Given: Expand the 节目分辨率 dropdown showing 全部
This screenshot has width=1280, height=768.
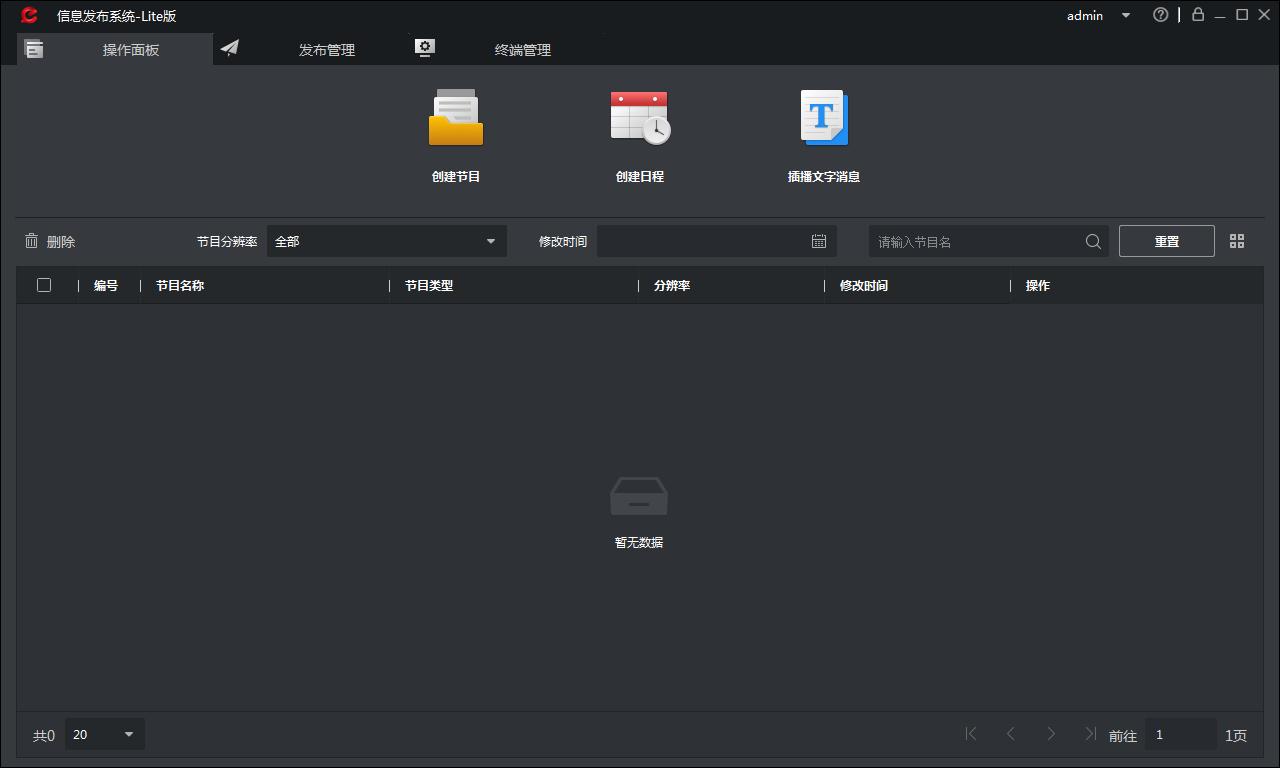Looking at the screenshot, I should (387, 241).
